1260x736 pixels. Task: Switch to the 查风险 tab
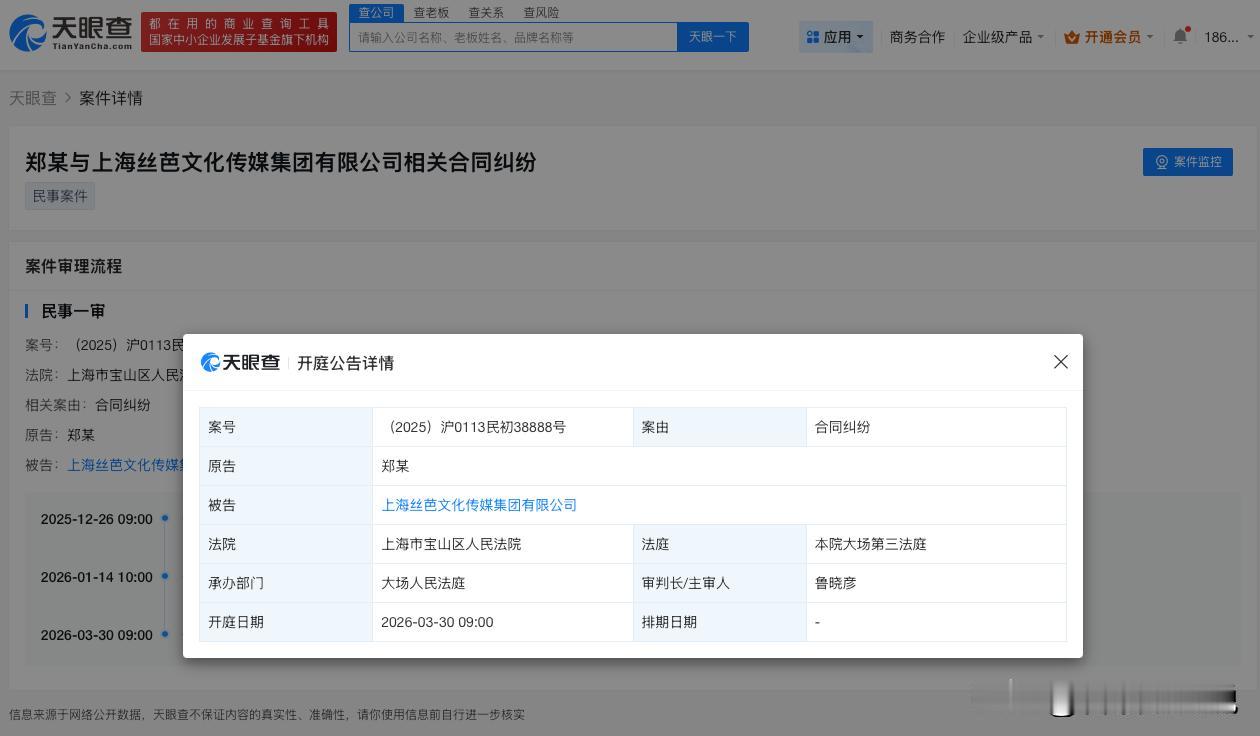540,12
